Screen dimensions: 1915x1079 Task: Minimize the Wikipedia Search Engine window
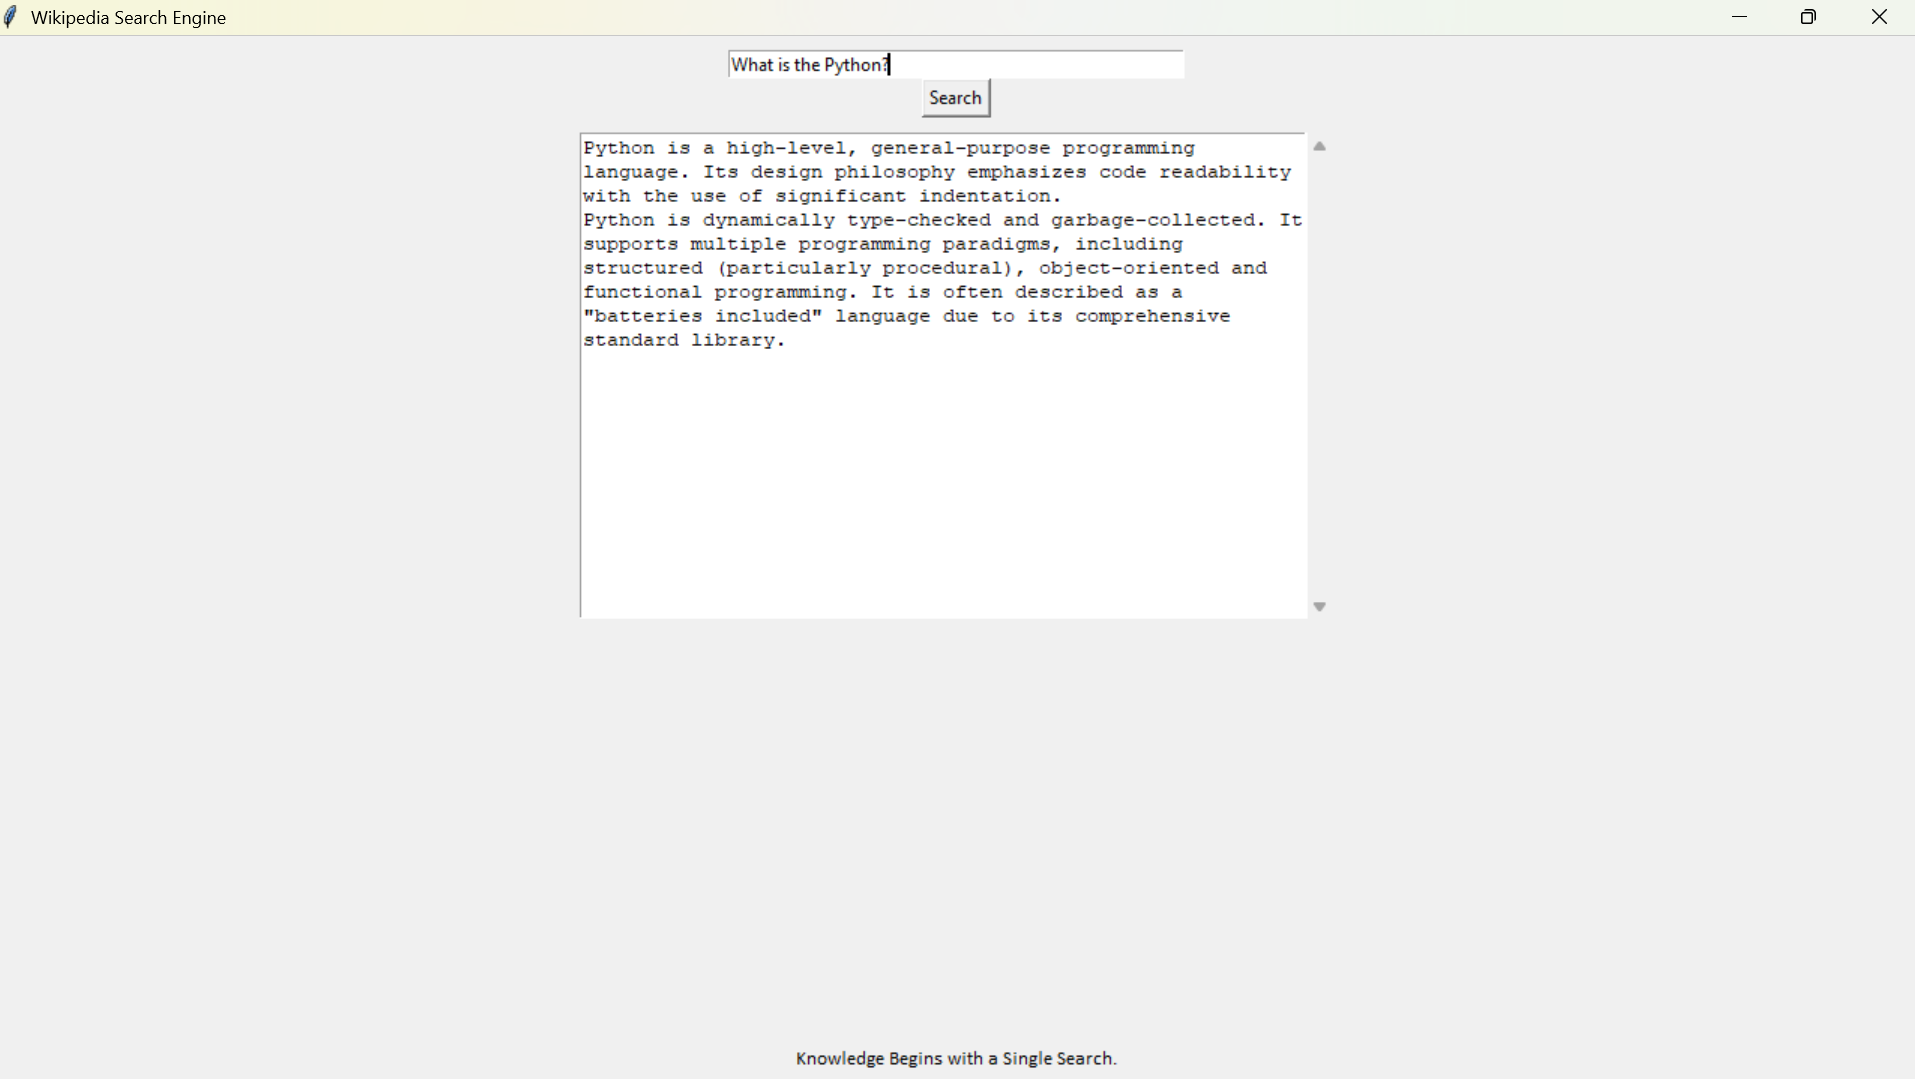click(x=1739, y=17)
